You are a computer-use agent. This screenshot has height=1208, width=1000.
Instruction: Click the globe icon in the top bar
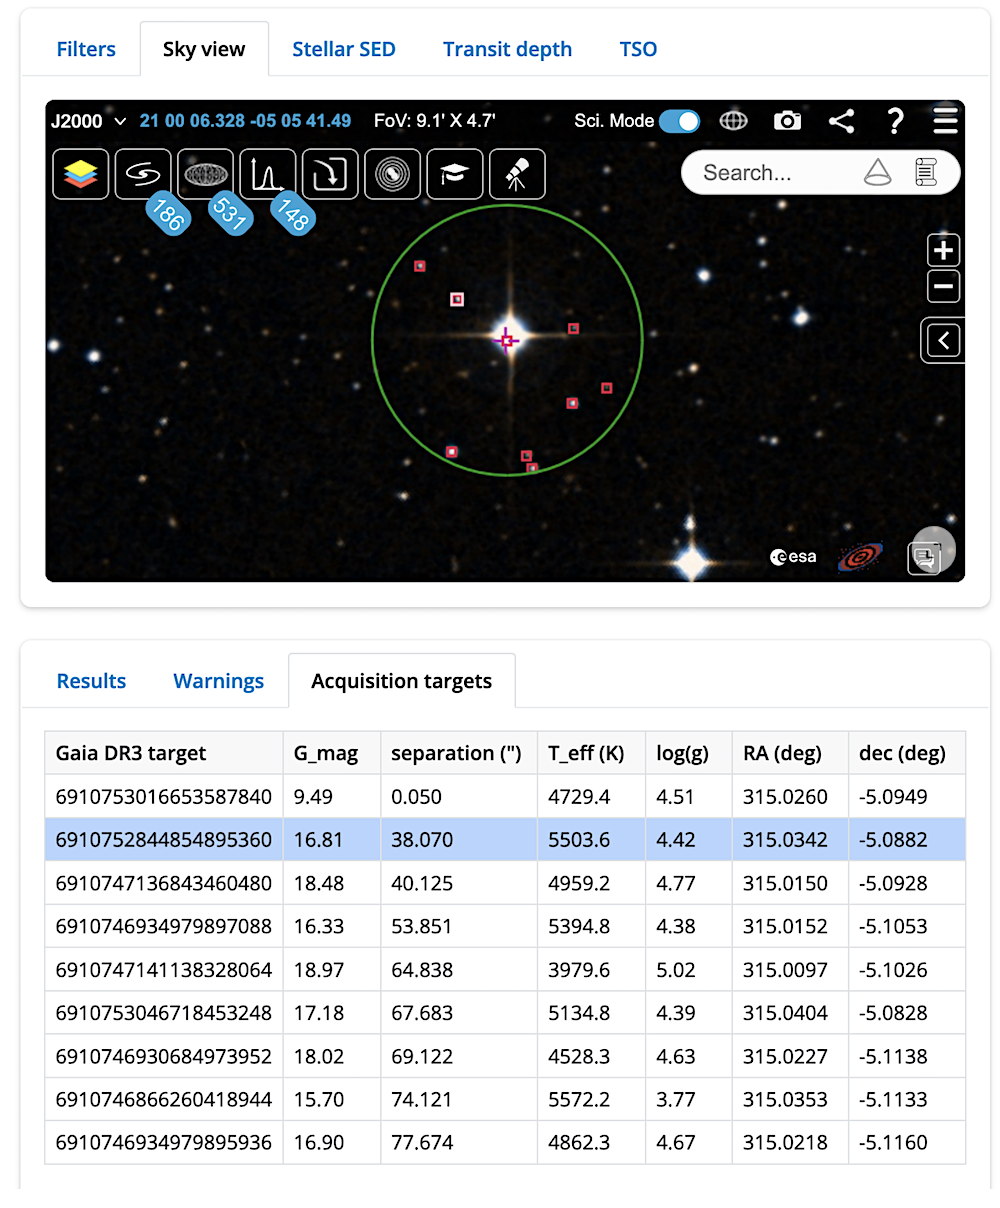pos(734,120)
